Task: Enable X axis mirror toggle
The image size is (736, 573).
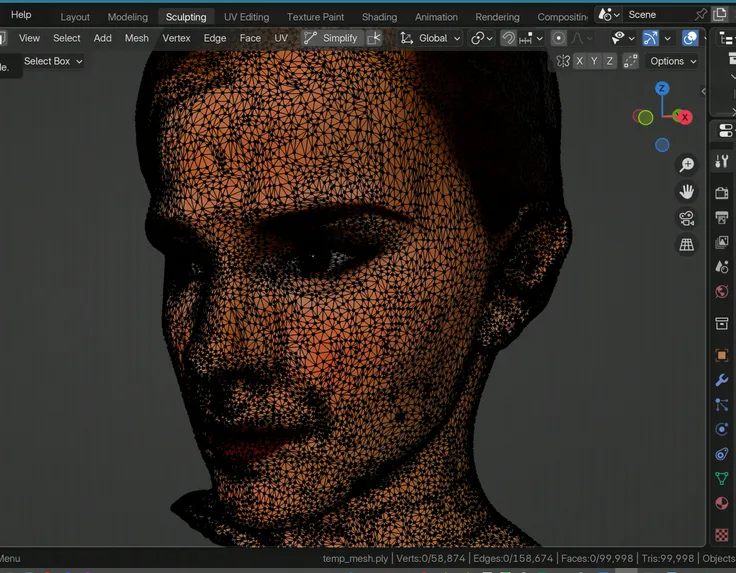Action: [579, 61]
